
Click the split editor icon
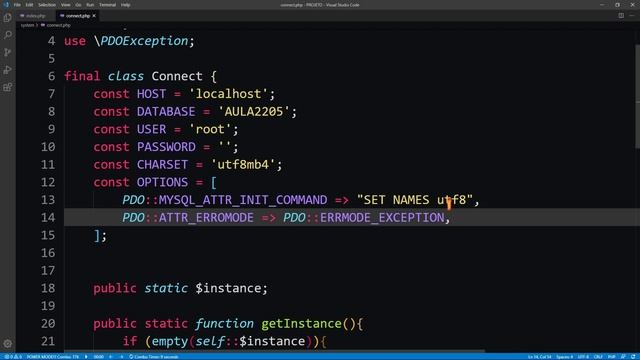click(x=621, y=16)
